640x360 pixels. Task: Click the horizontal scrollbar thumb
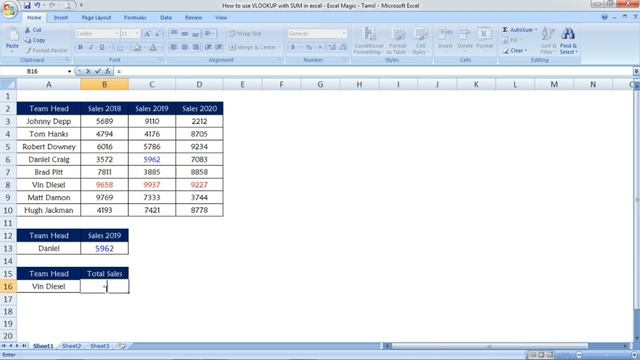pyautogui.click(x=489, y=346)
